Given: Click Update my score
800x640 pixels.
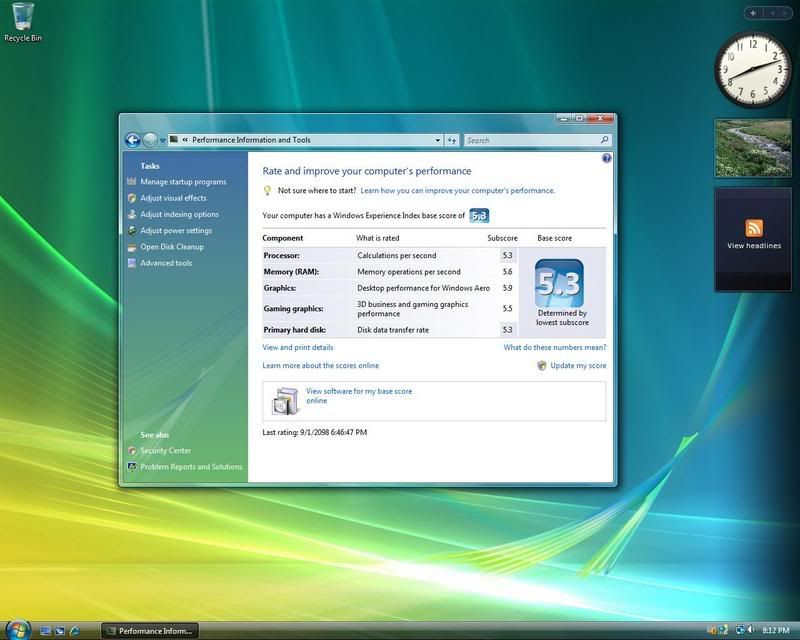Looking at the screenshot, I should coord(578,366).
